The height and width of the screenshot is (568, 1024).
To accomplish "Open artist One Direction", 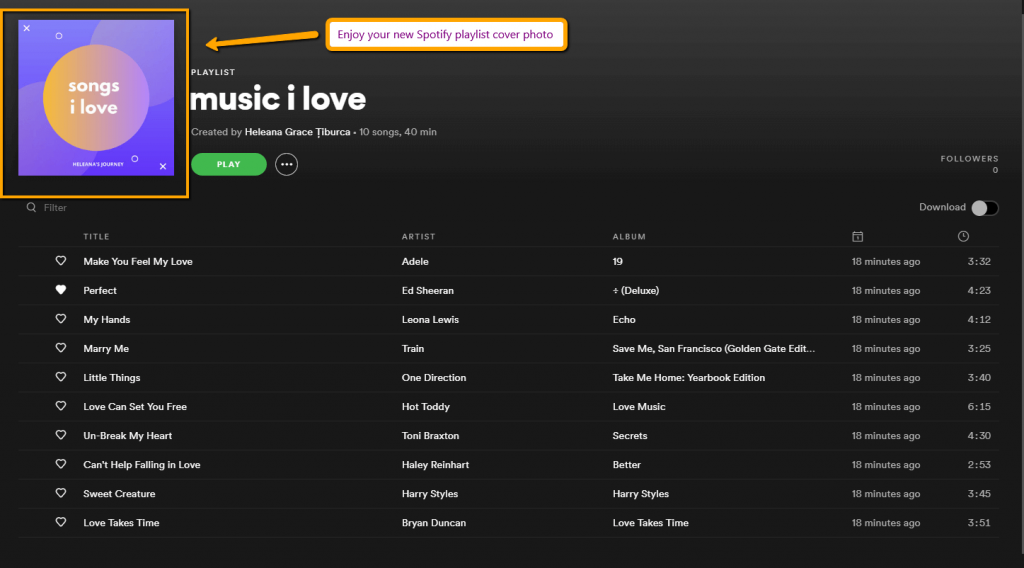I will click(434, 377).
